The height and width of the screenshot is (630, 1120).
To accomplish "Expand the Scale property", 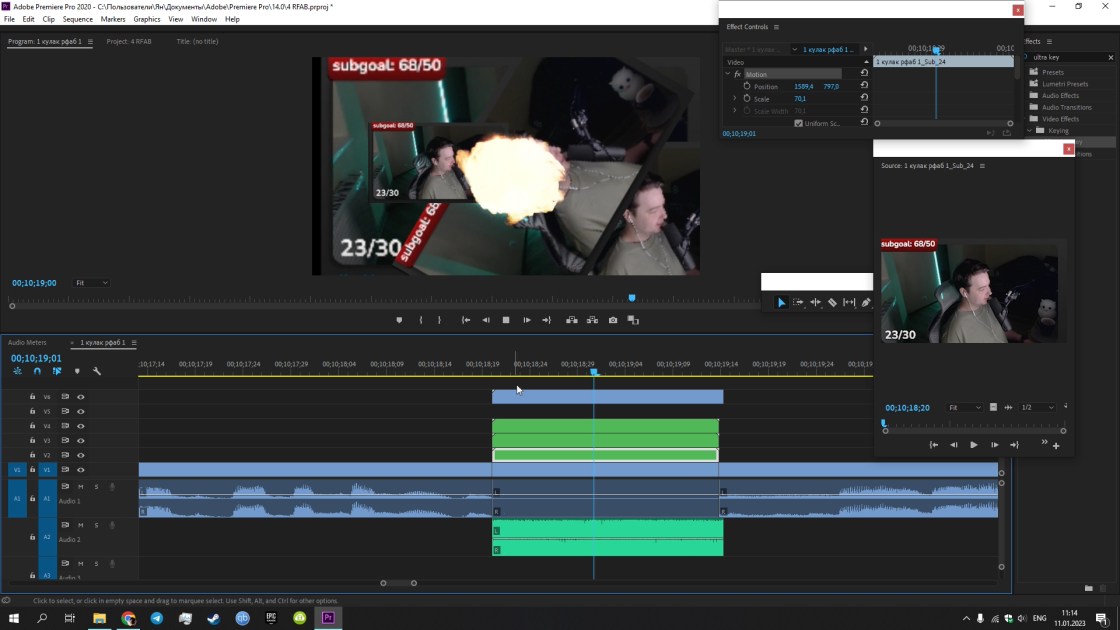I will (x=735, y=98).
